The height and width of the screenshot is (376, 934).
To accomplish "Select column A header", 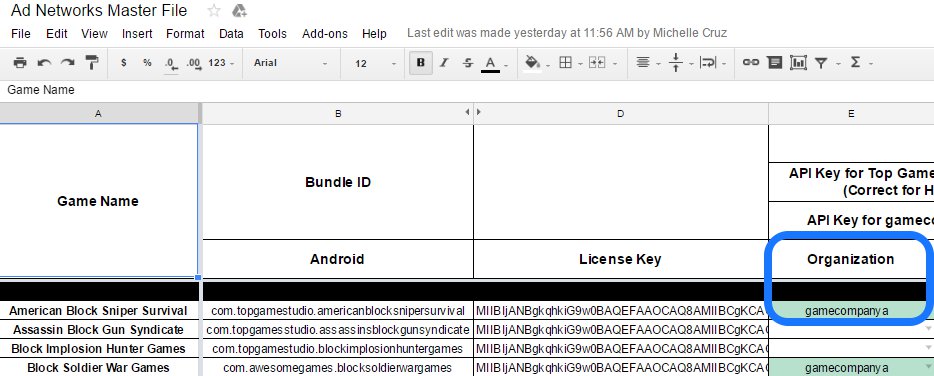I will [x=98, y=113].
